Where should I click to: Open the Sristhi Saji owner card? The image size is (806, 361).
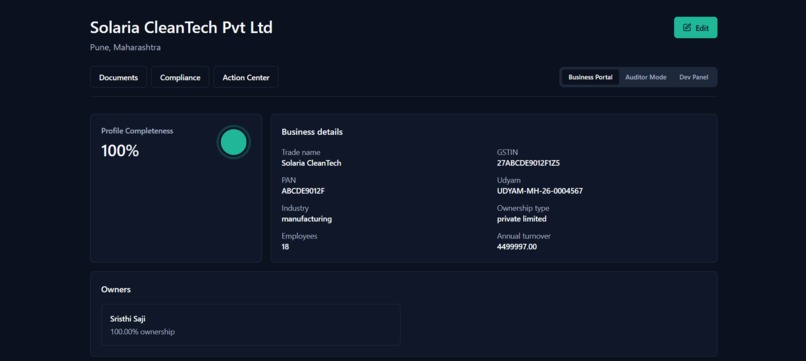tap(251, 324)
